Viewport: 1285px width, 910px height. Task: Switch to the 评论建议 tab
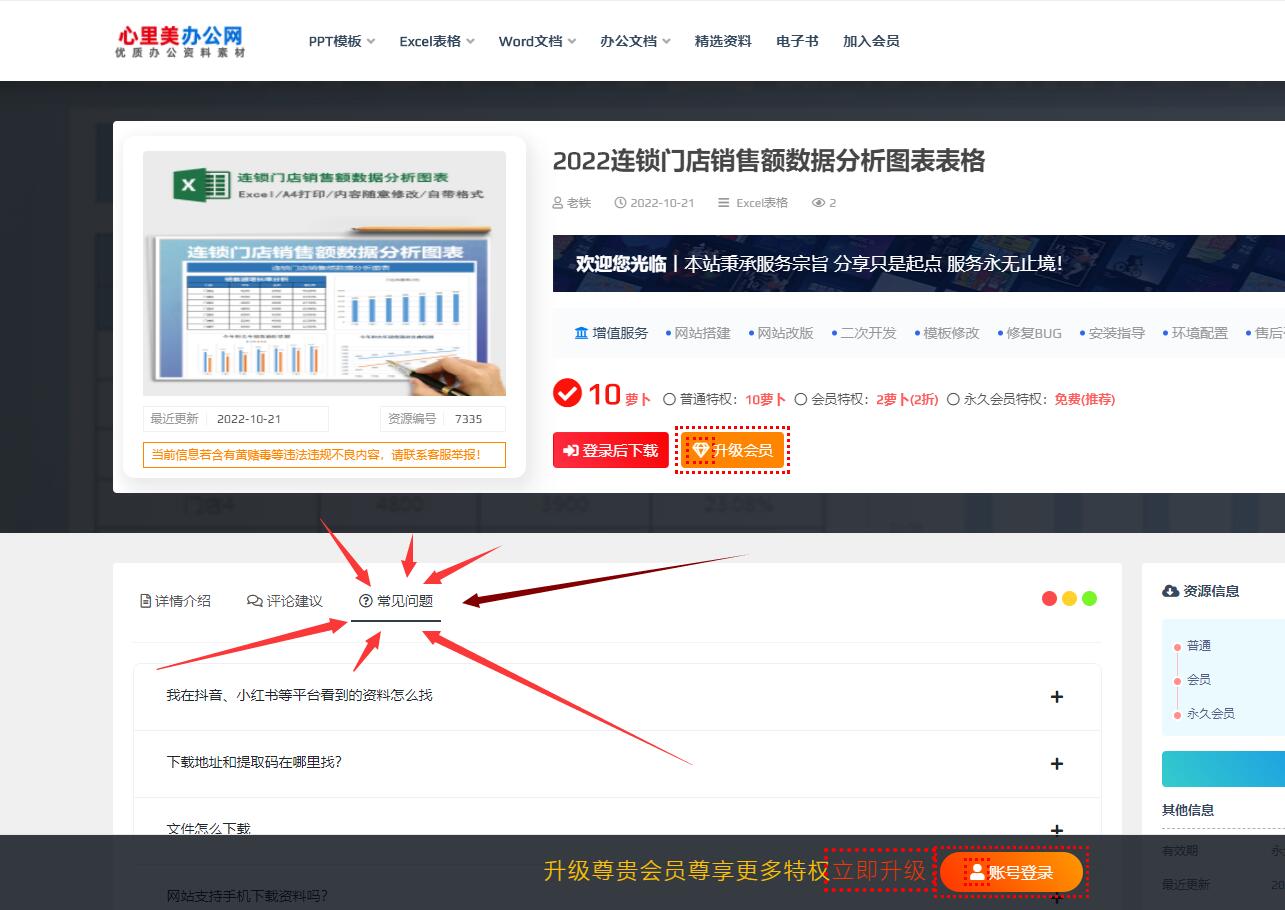[x=285, y=601]
